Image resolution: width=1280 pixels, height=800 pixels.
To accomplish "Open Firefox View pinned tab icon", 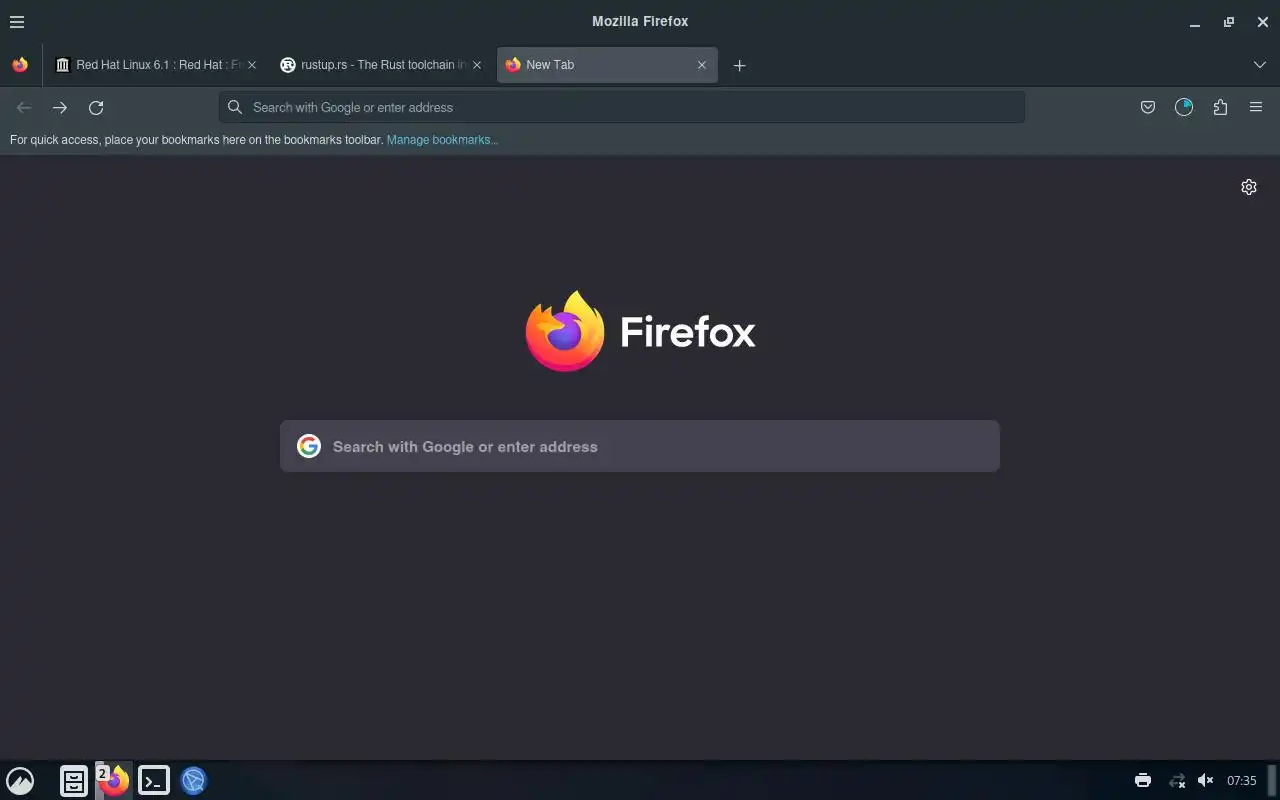I will click(x=20, y=65).
